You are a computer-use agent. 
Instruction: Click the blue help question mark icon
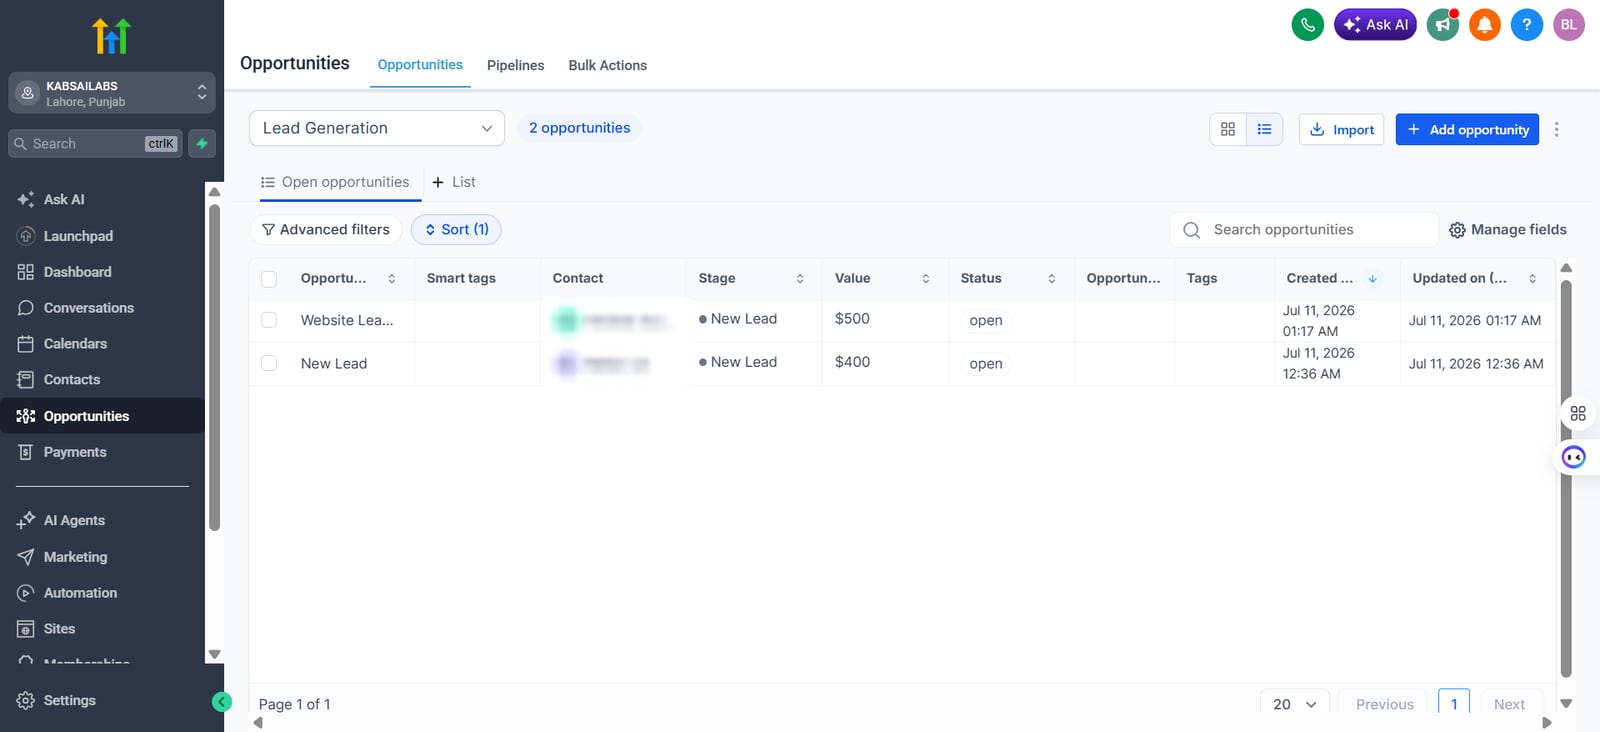(1526, 24)
